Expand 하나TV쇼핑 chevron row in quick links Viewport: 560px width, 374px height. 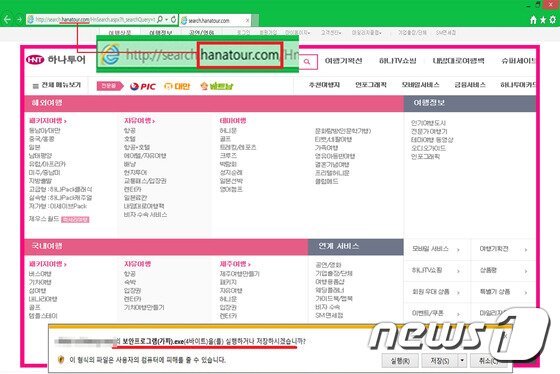tap(436, 270)
